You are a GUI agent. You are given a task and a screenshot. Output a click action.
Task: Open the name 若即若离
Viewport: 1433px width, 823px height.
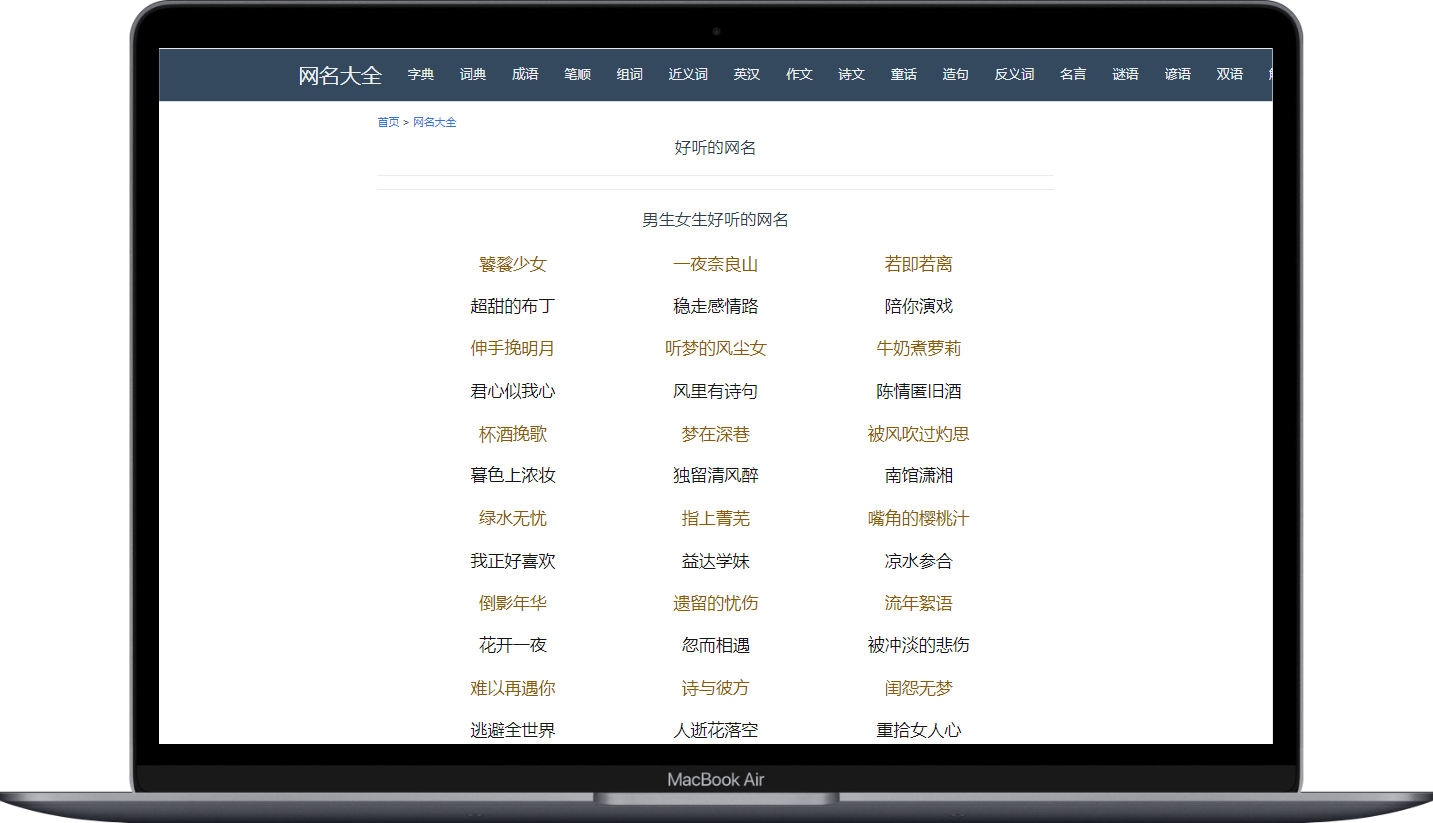(x=919, y=264)
